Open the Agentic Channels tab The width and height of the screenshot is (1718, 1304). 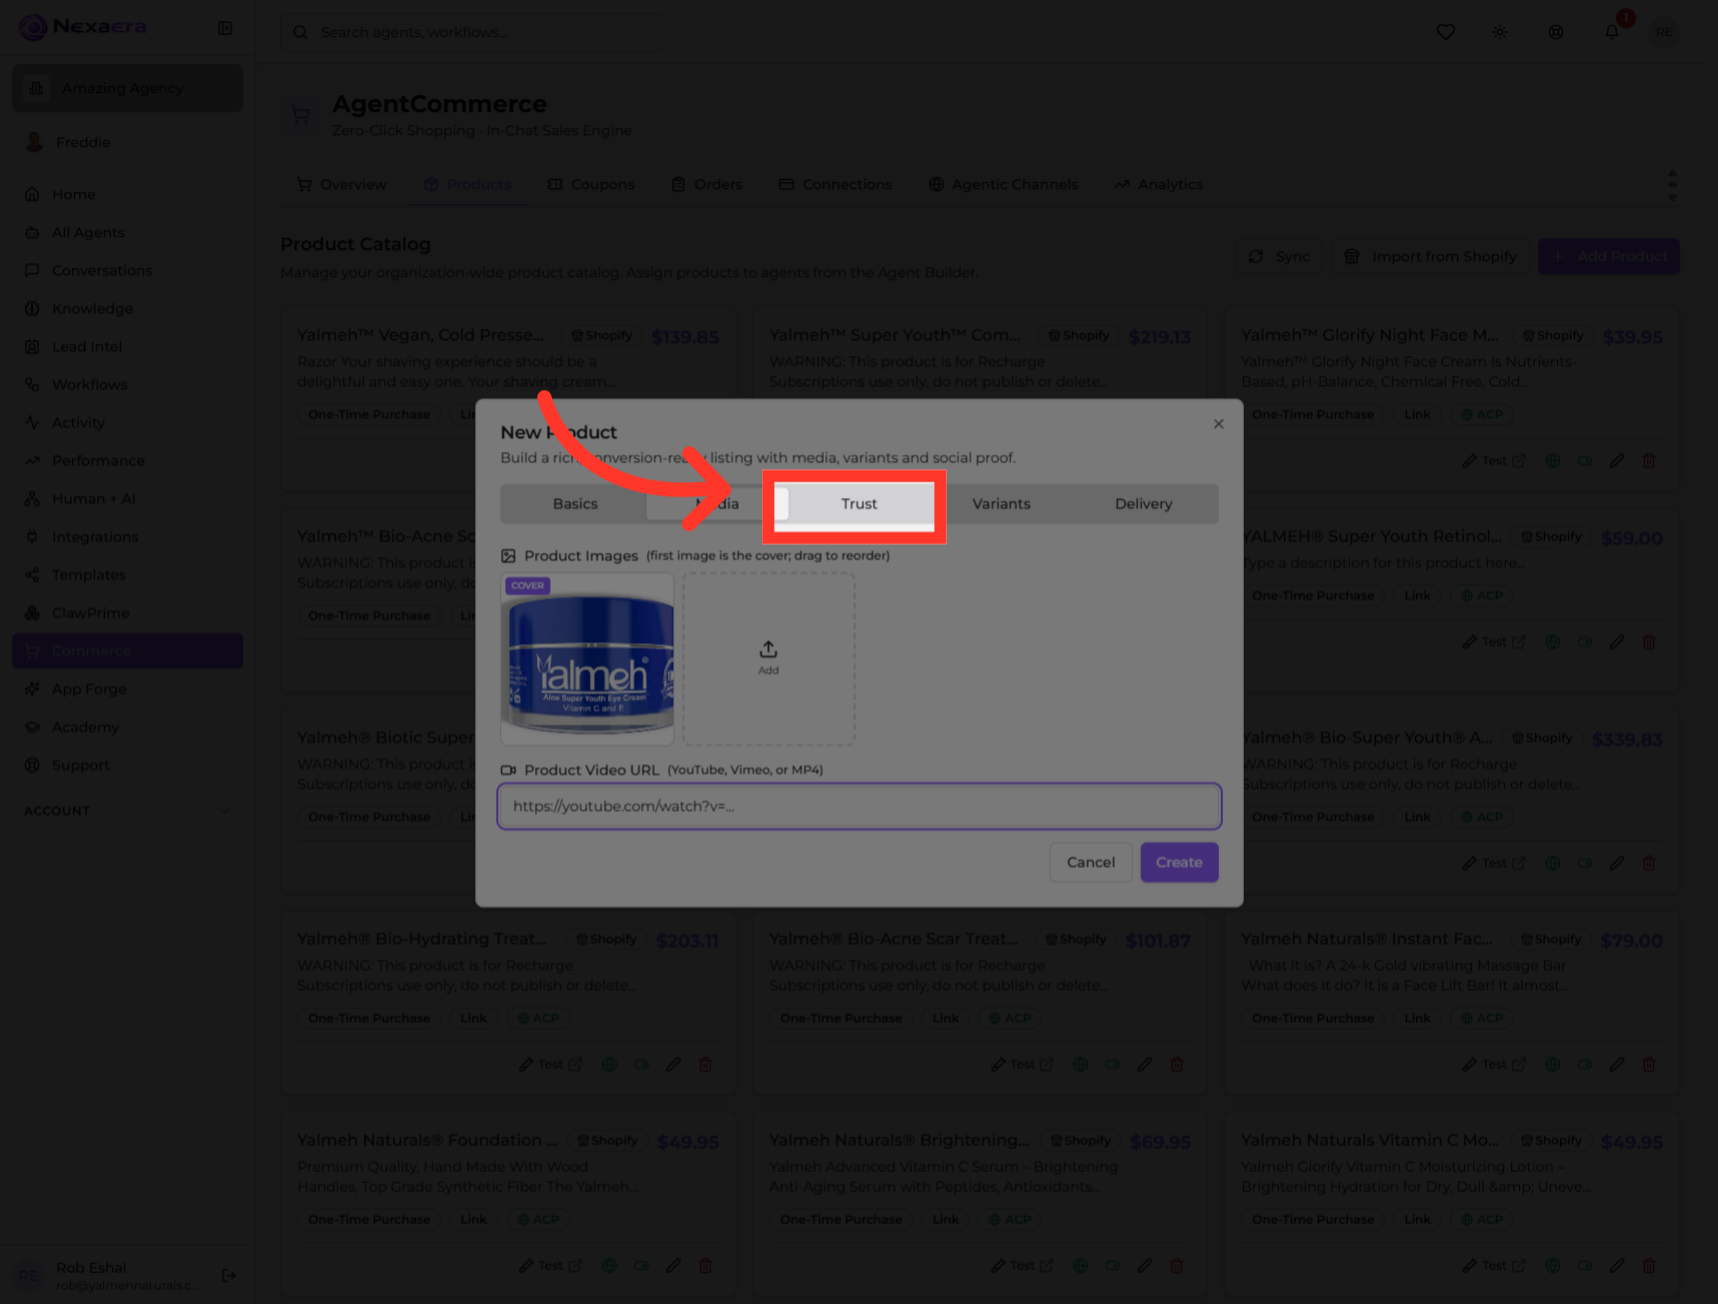pyautogui.click(x=1003, y=185)
